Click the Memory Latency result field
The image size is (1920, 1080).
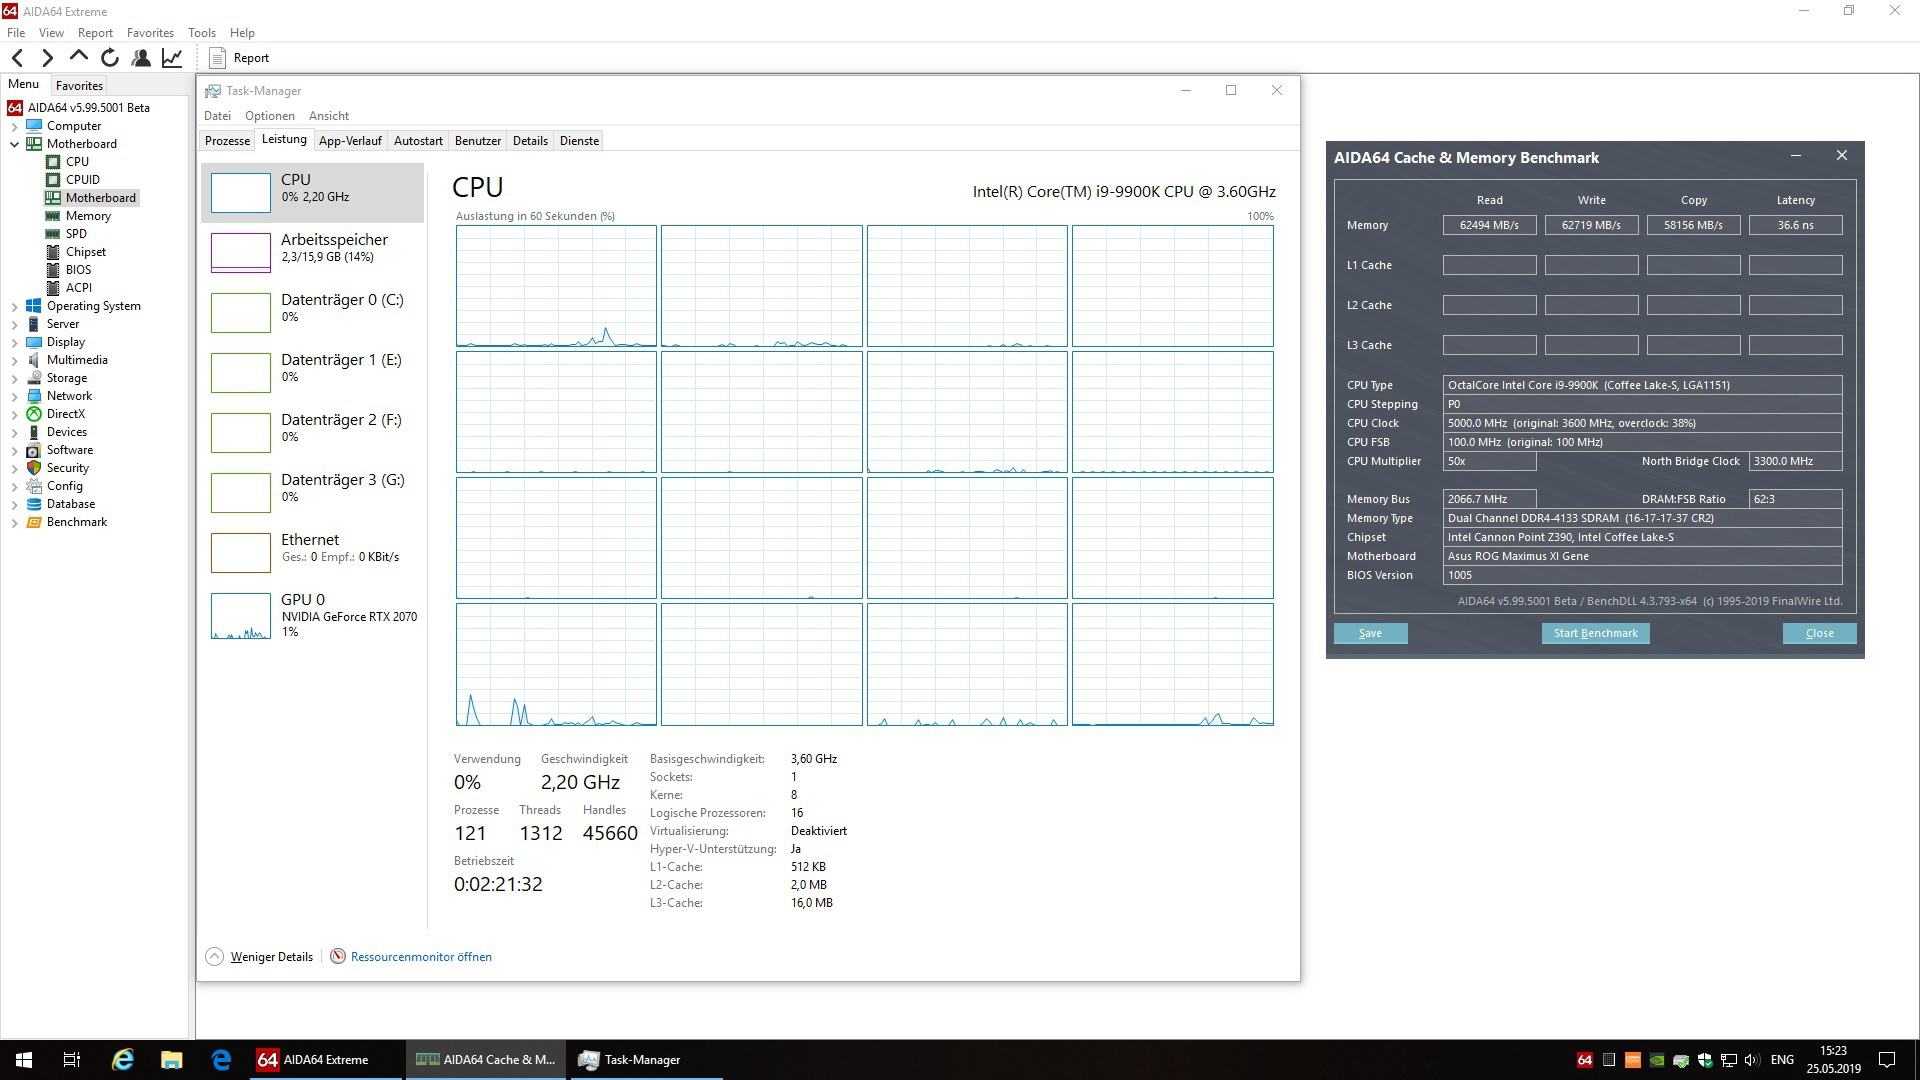point(1795,225)
